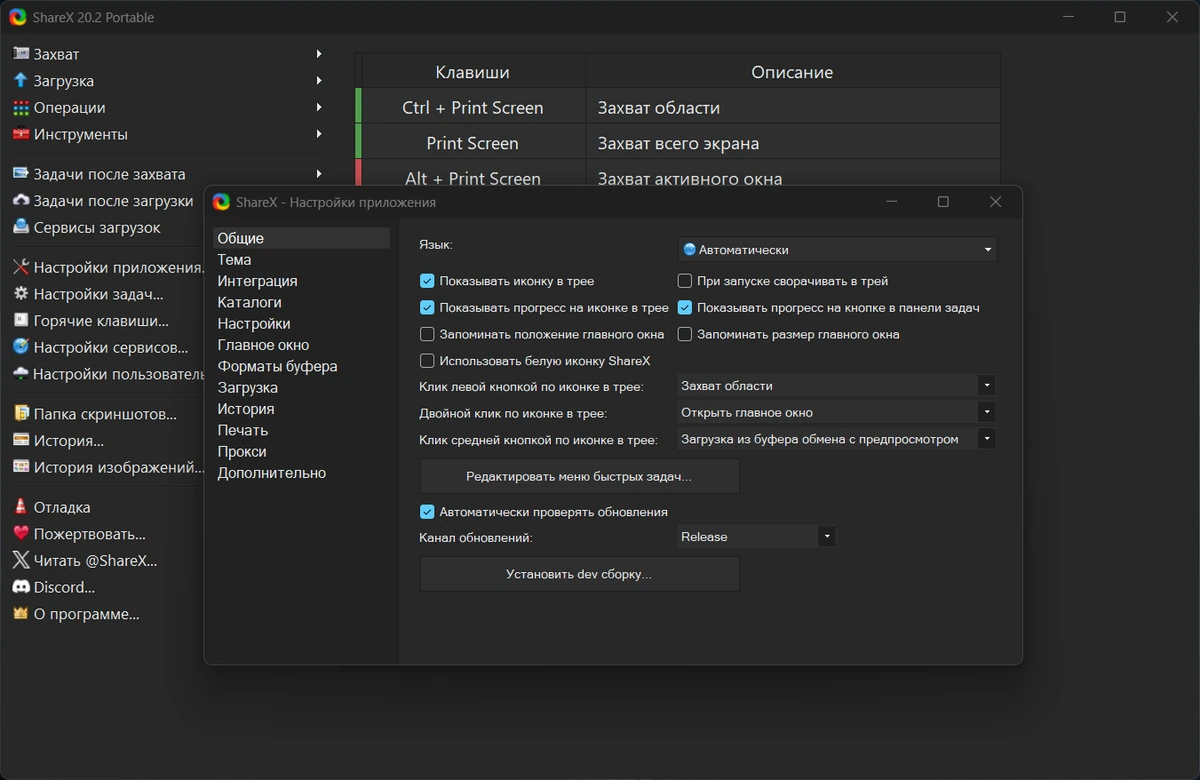Enable Запоминать размер главного окна
Screen dimensions: 1200x780
pyautogui.click(x=685, y=334)
